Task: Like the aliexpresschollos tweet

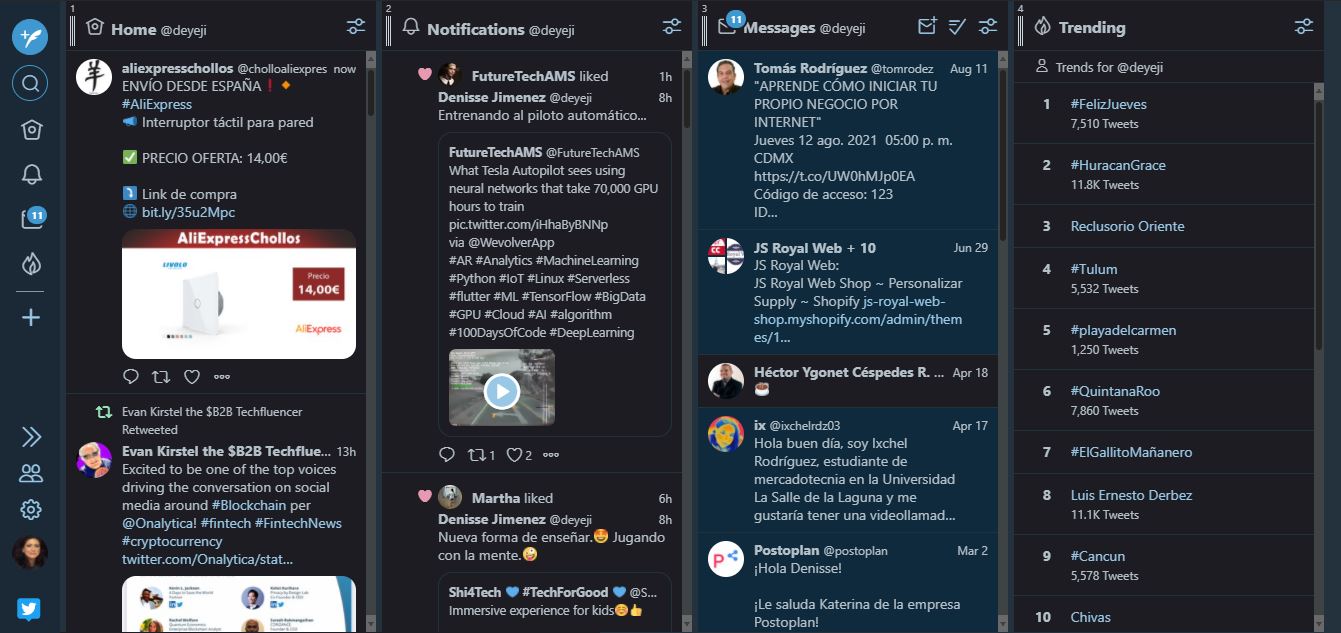Action: coord(192,377)
